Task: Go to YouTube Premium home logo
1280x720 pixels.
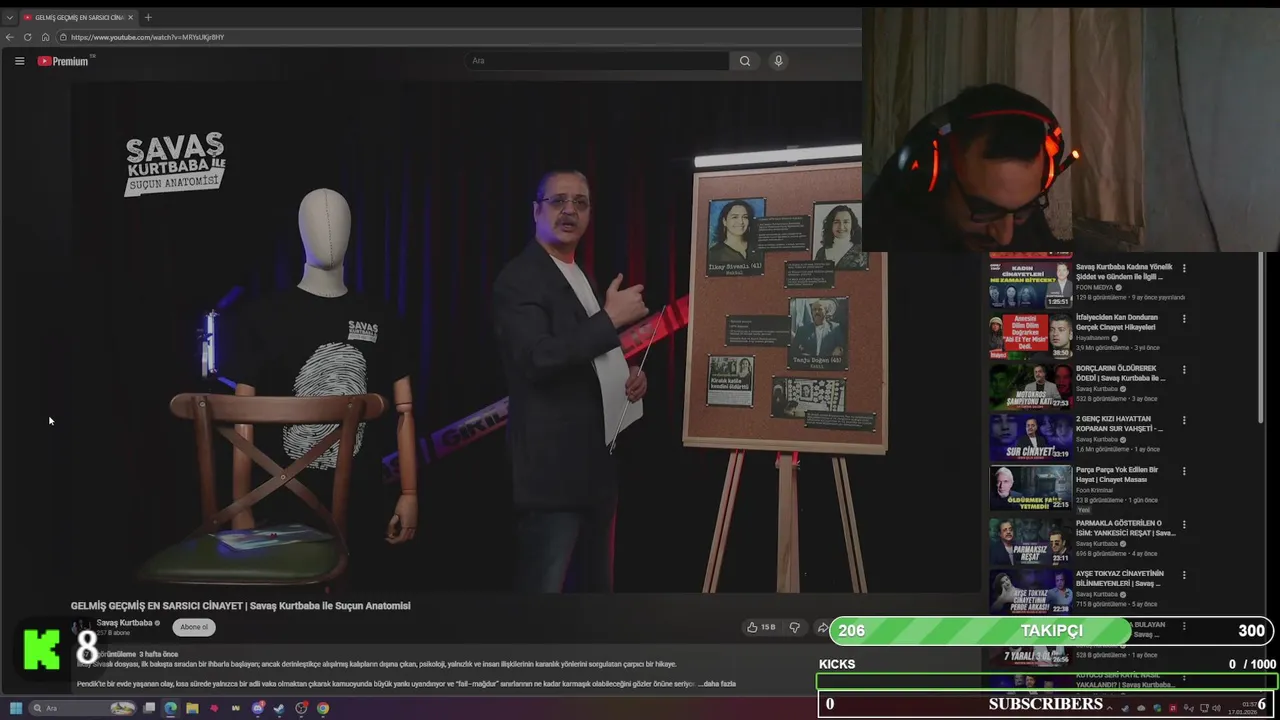Action: click(x=65, y=61)
